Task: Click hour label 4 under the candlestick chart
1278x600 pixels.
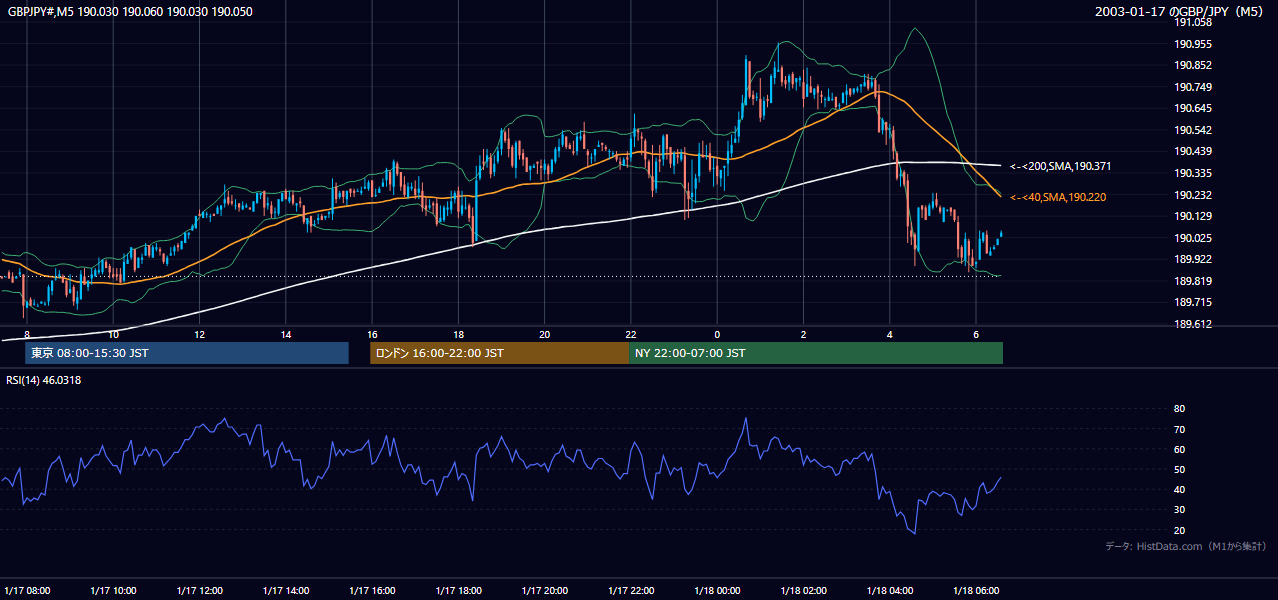Action: point(889,334)
